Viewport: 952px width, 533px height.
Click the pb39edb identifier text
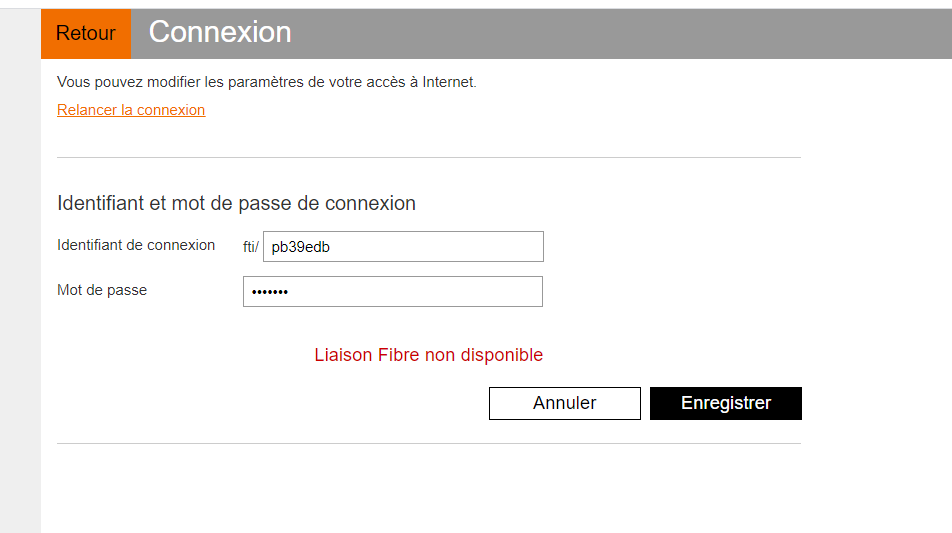(300, 247)
